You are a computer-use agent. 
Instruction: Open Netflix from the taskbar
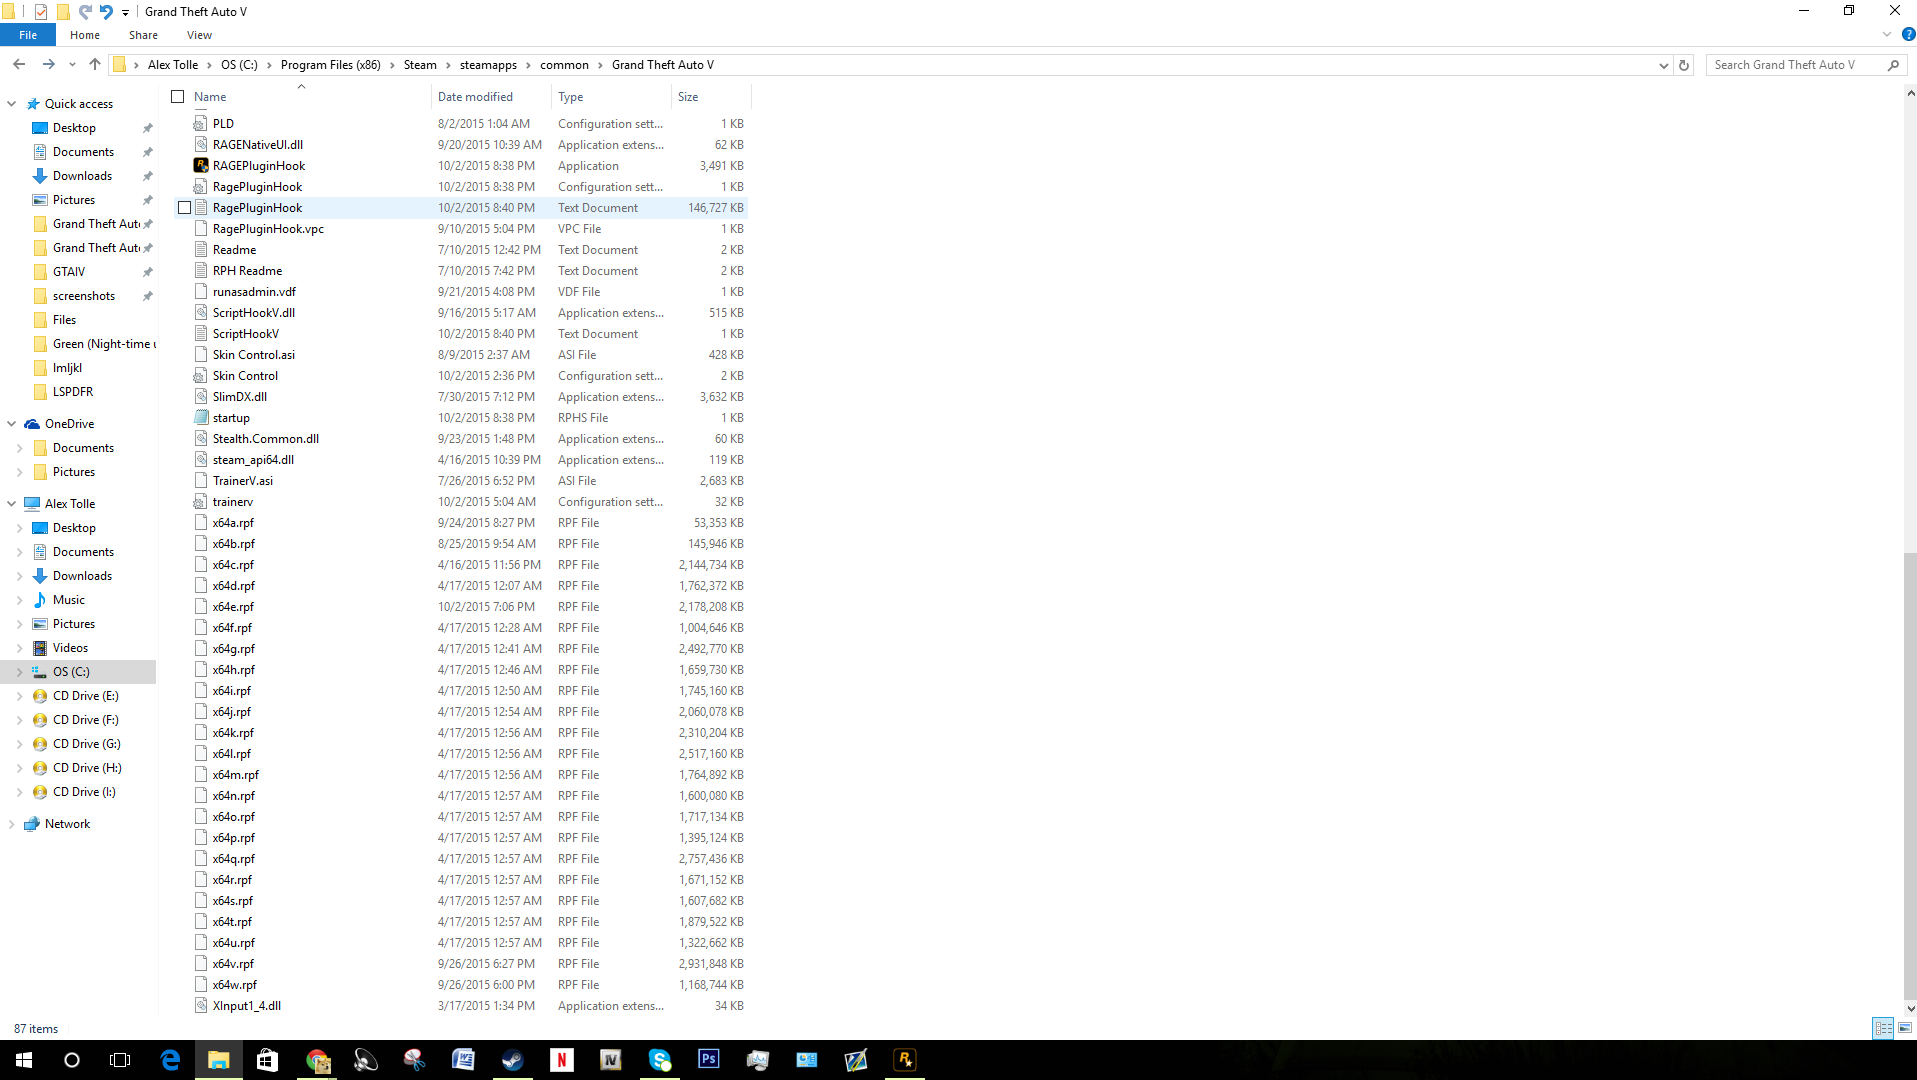(562, 1060)
